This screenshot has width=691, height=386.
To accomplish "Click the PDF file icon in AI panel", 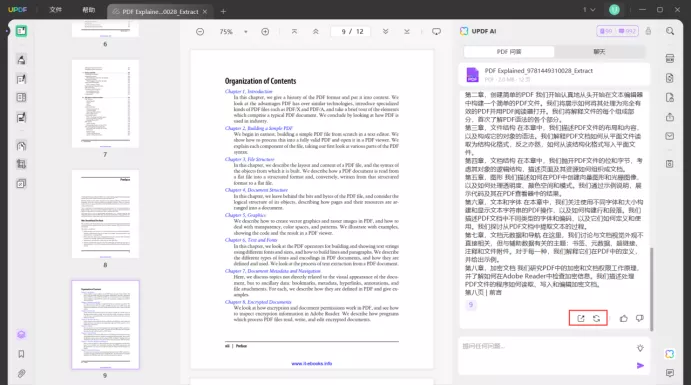I will pyautogui.click(x=472, y=74).
